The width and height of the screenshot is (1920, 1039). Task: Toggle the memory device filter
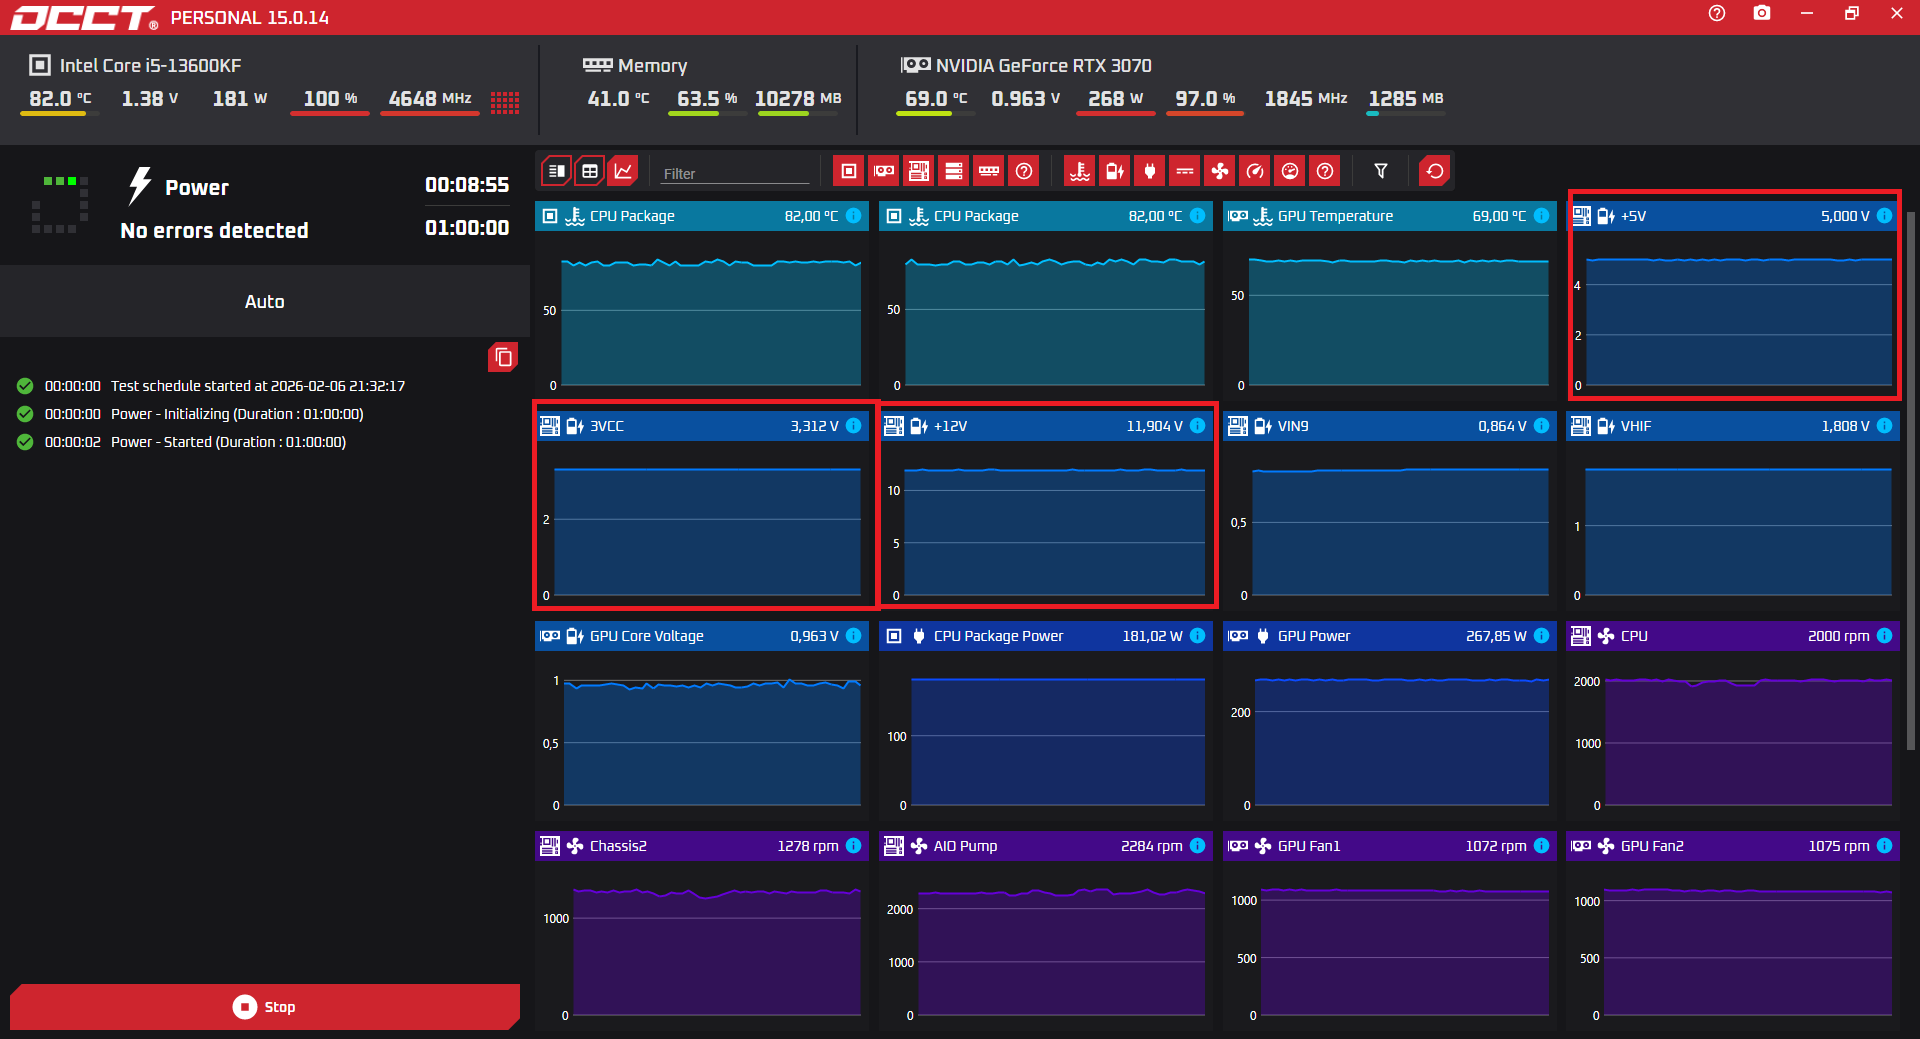pos(989,171)
